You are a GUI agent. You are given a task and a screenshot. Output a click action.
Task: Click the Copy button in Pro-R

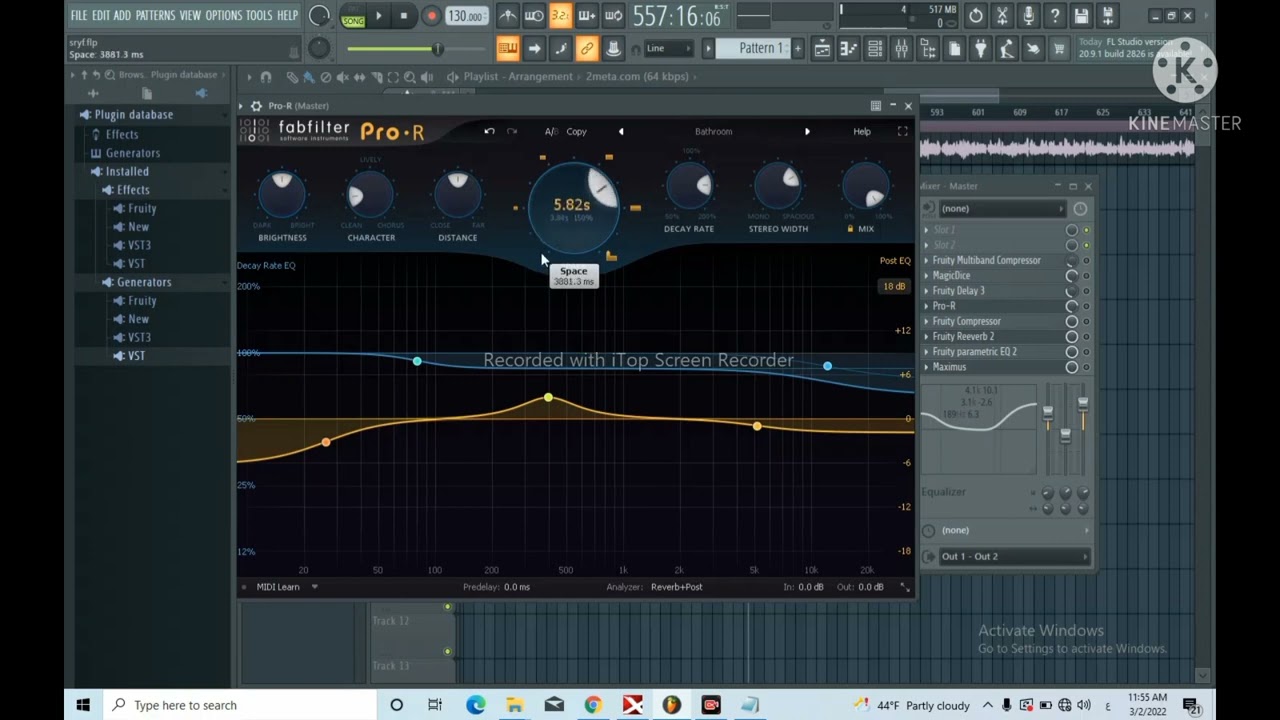(x=577, y=131)
